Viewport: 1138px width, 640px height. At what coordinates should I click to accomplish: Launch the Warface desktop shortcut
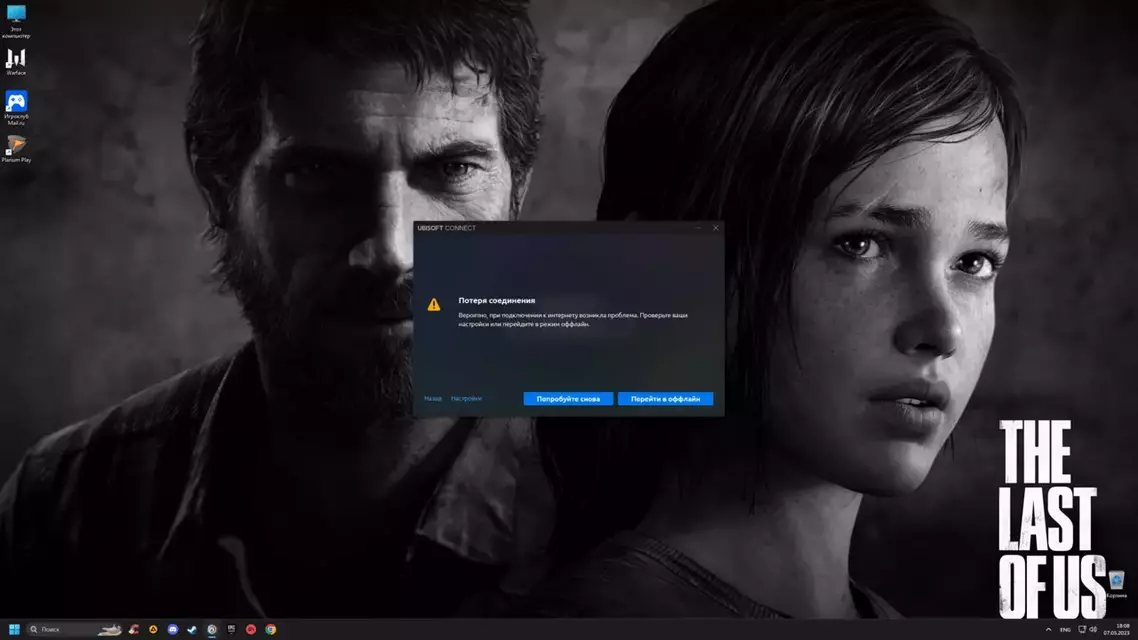(16, 62)
